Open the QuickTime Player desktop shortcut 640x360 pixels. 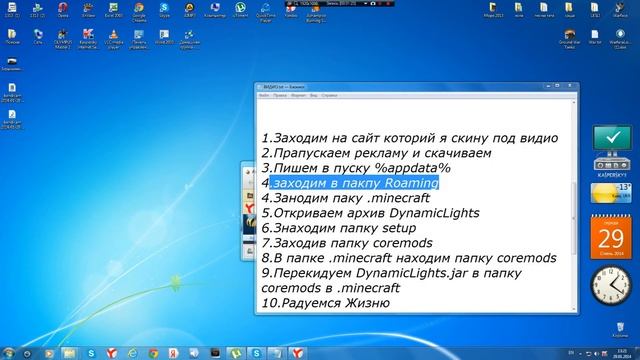point(266,11)
